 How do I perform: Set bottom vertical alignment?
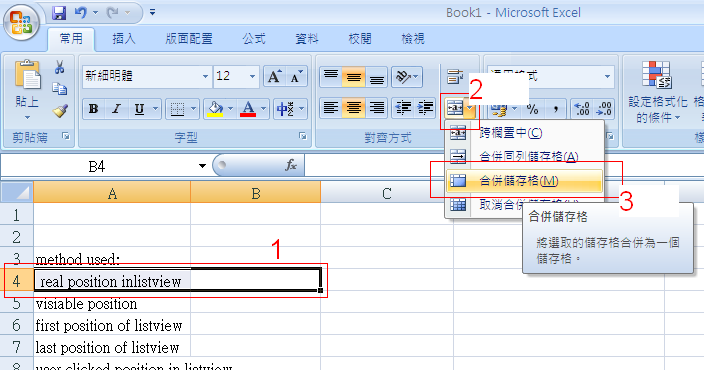(x=376, y=76)
